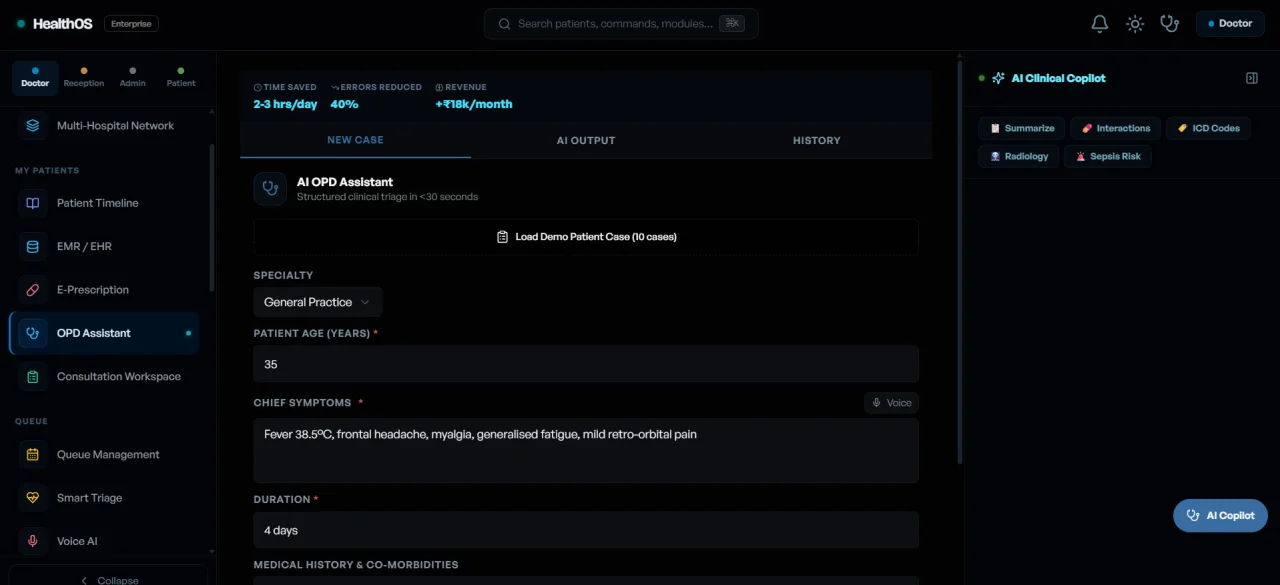1280x585 pixels.
Task: Click the "MY PATIENTS" section heading
Action: pyautogui.click(x=47, y=171)
